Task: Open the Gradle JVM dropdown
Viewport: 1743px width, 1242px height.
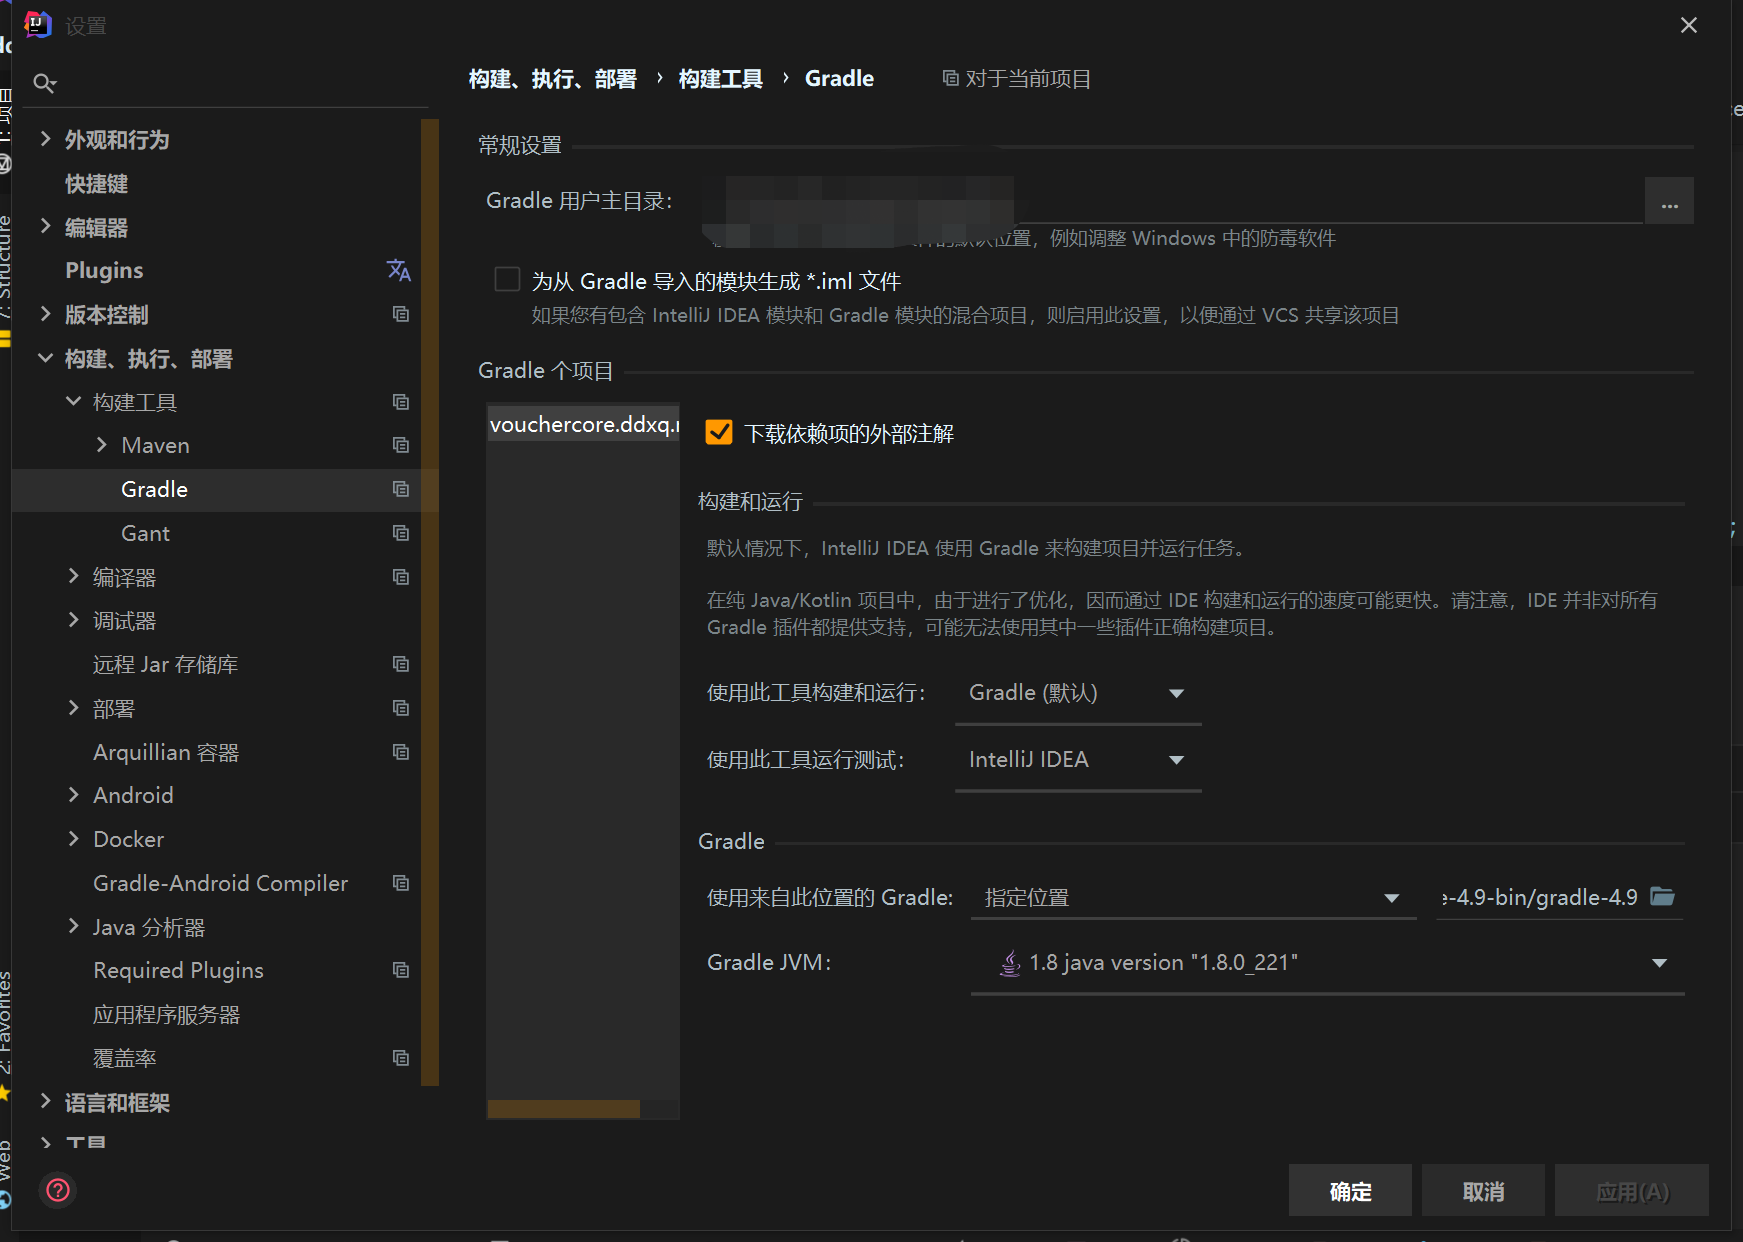Action: 1327,963
